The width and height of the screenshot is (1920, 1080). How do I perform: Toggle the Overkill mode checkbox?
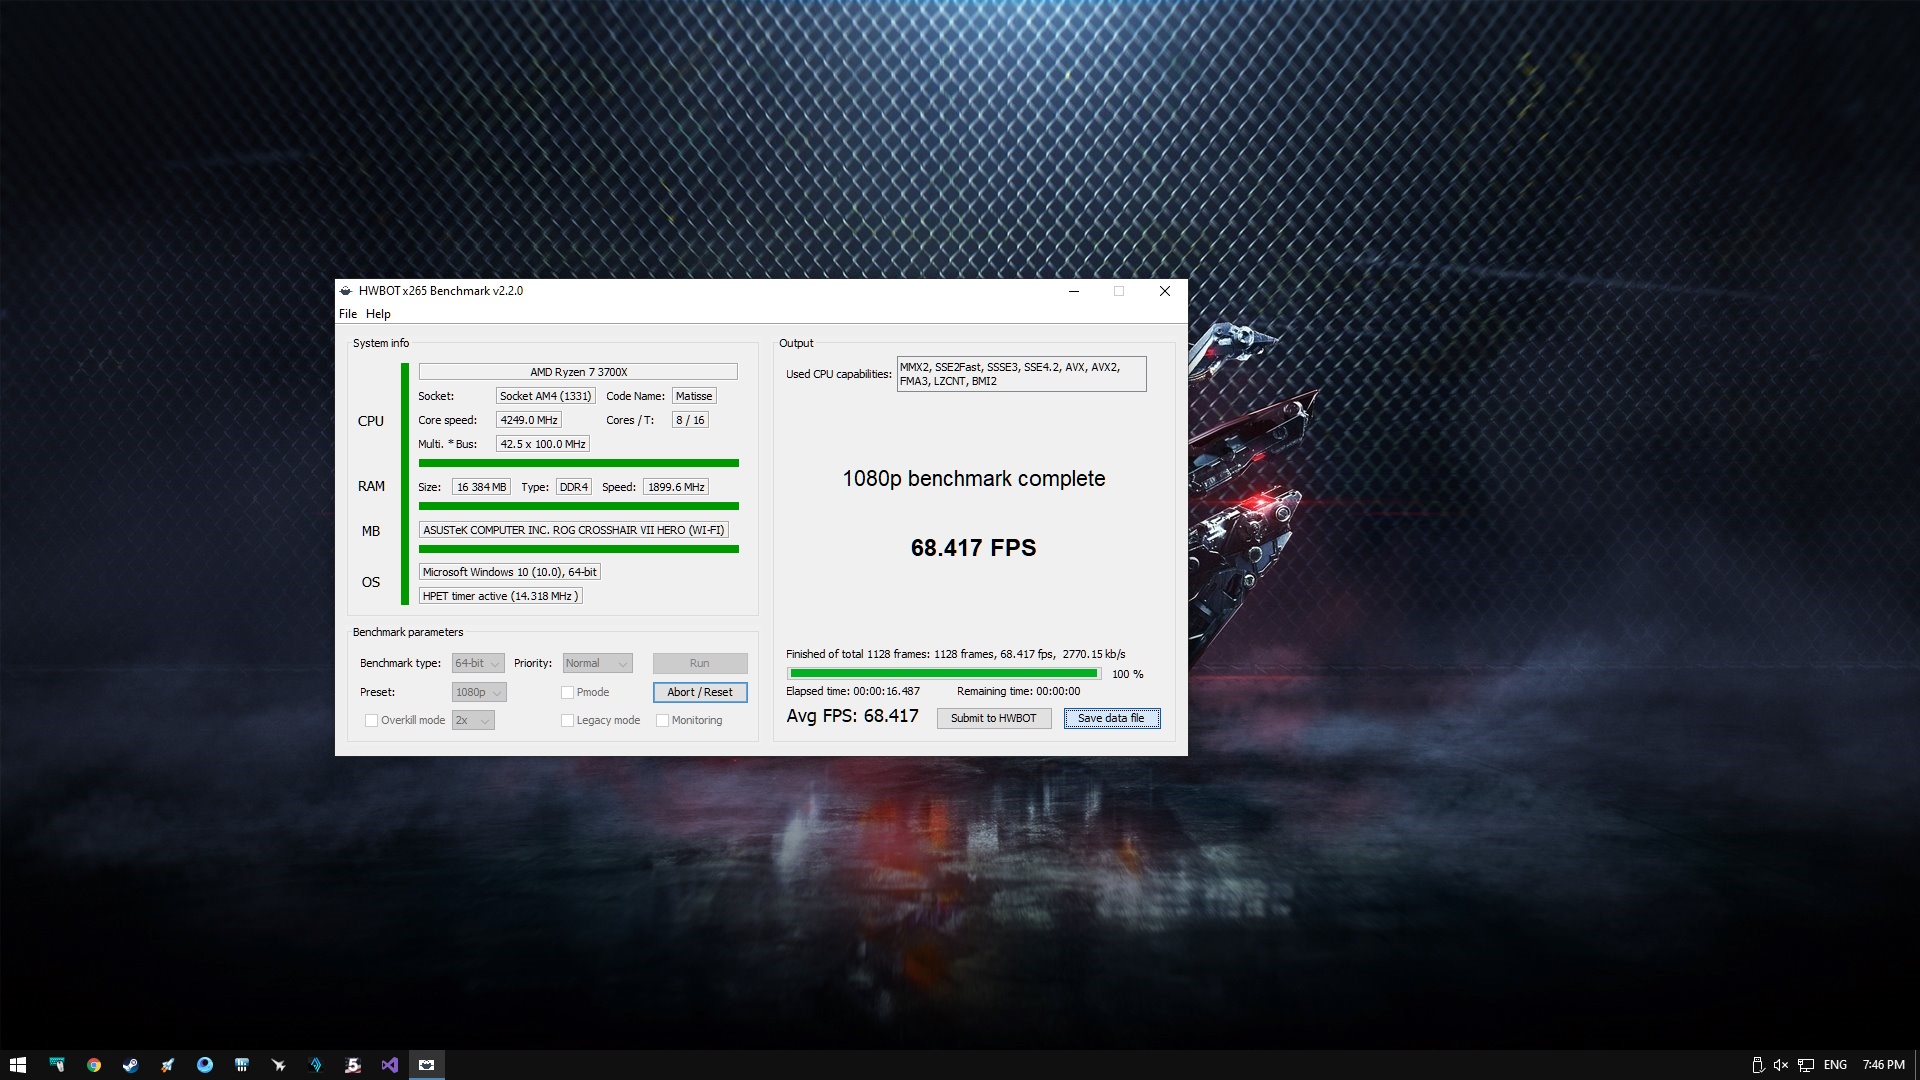[372, 720]
